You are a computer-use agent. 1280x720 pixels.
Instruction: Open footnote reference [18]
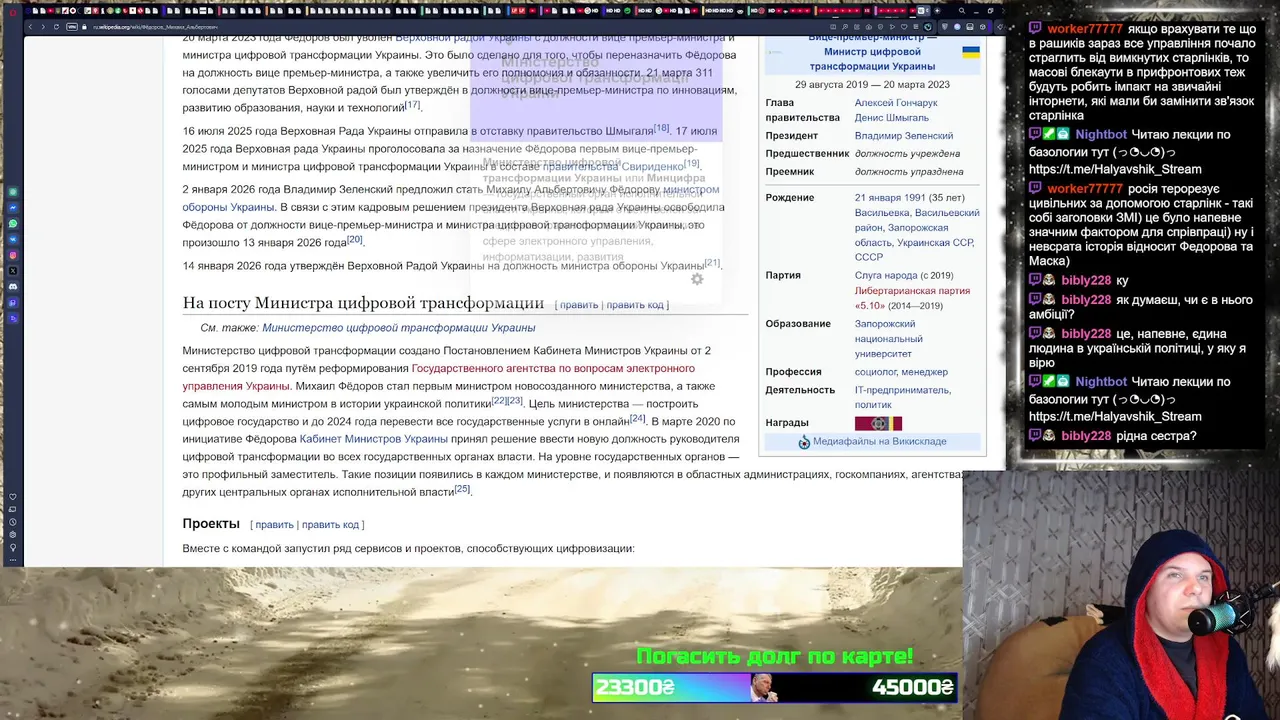point(661,128)
